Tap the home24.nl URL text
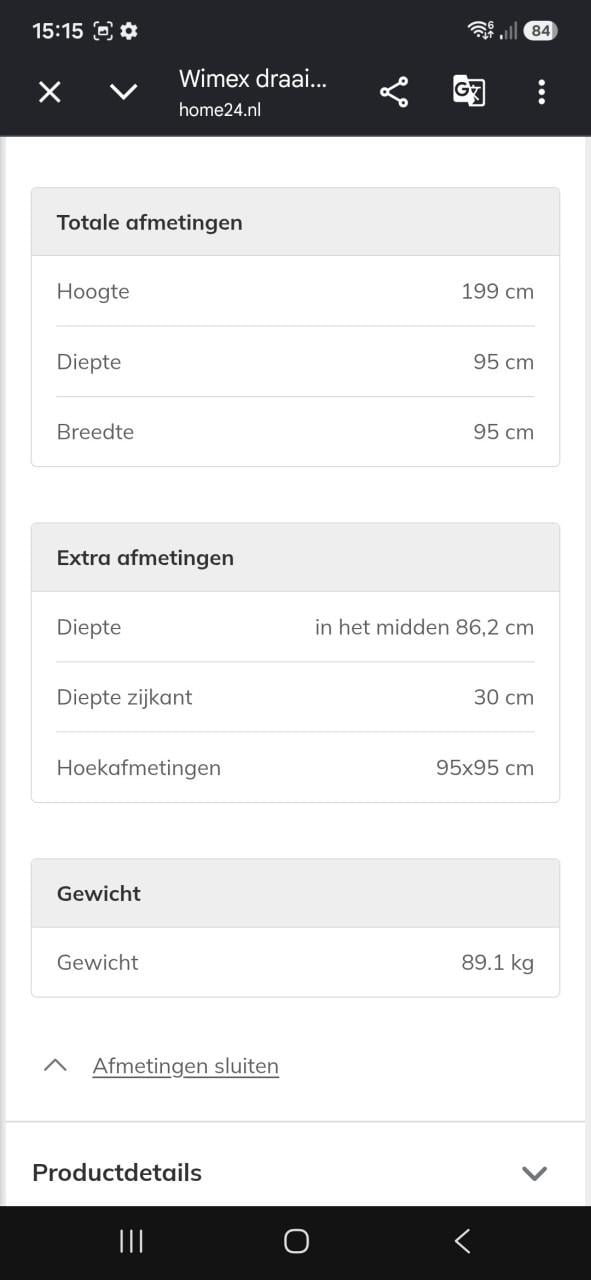The width and height of the screenshot is (591, 1280). (220, 110)
